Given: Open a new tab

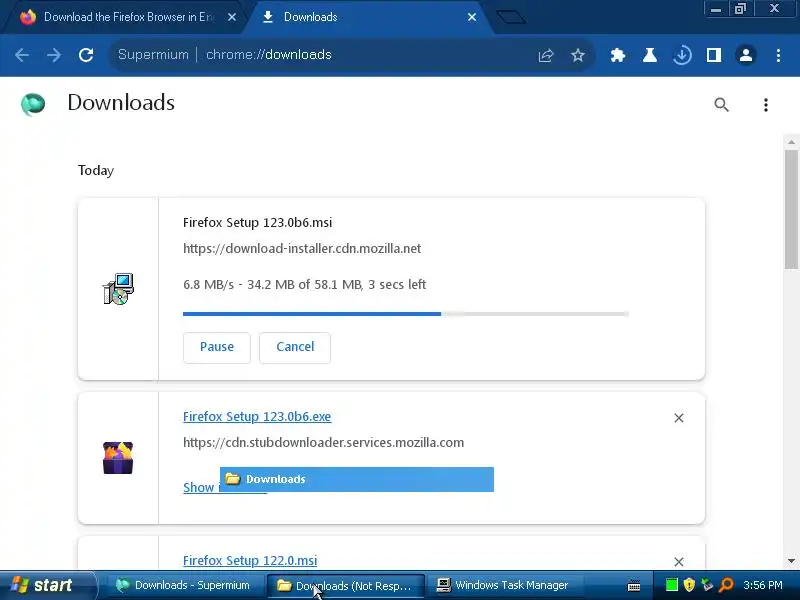Looking at the screenshot, I should 511,17.
